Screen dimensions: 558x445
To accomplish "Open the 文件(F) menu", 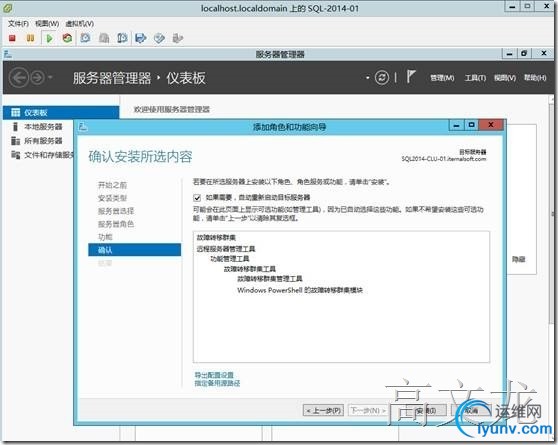I will 19,23.
